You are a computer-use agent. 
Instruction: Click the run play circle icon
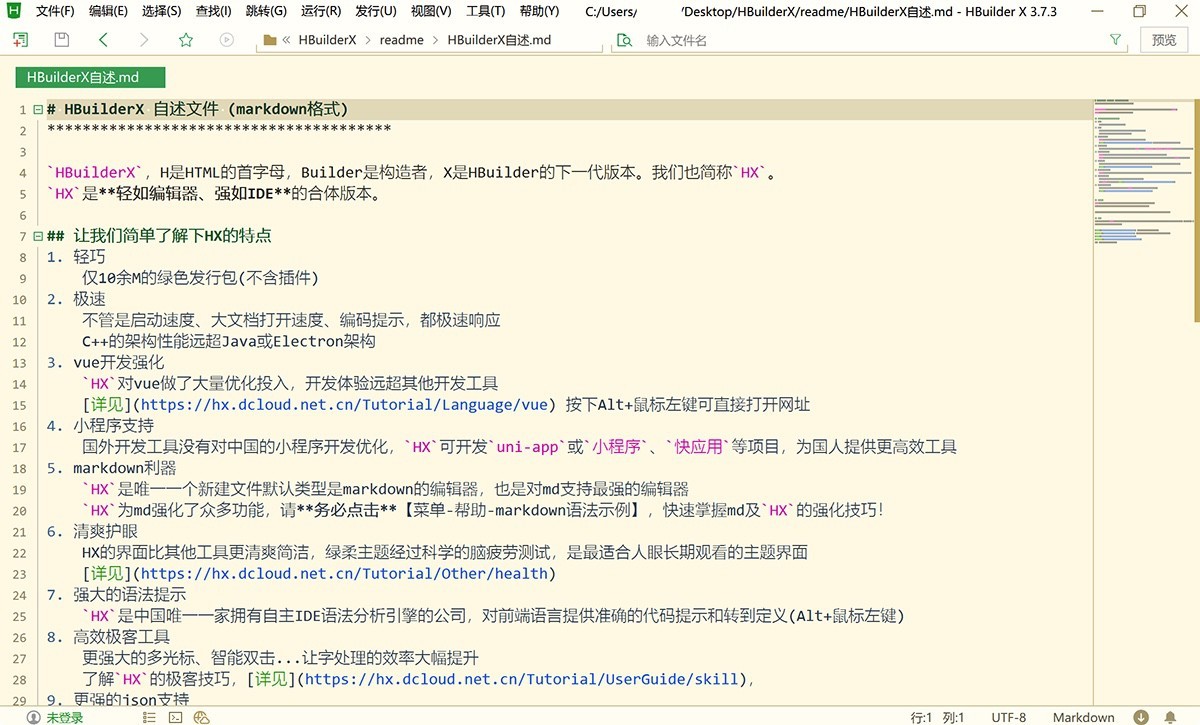click(226, 40)
